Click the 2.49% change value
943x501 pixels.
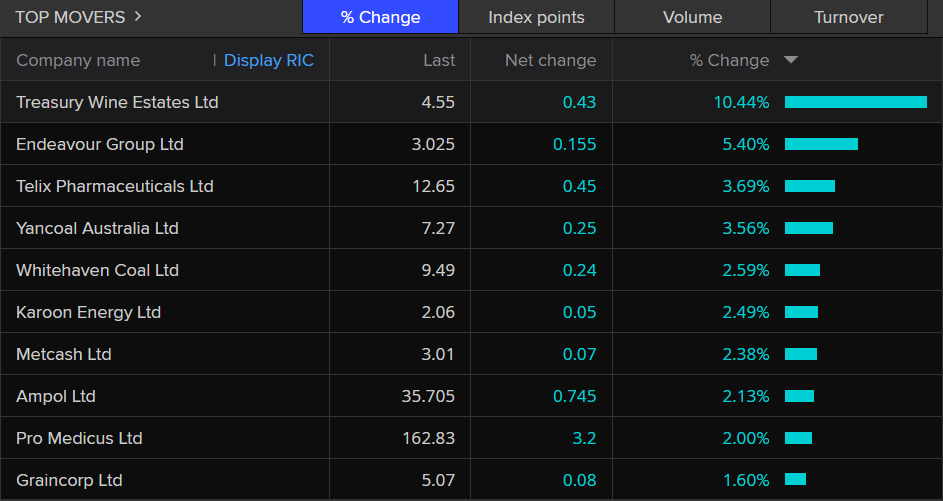pyautogui.click(x=746, y=312)
